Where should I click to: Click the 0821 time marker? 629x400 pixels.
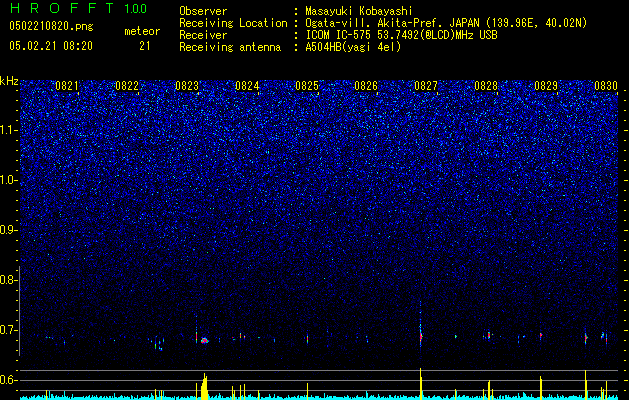click(x=67, y=86)
